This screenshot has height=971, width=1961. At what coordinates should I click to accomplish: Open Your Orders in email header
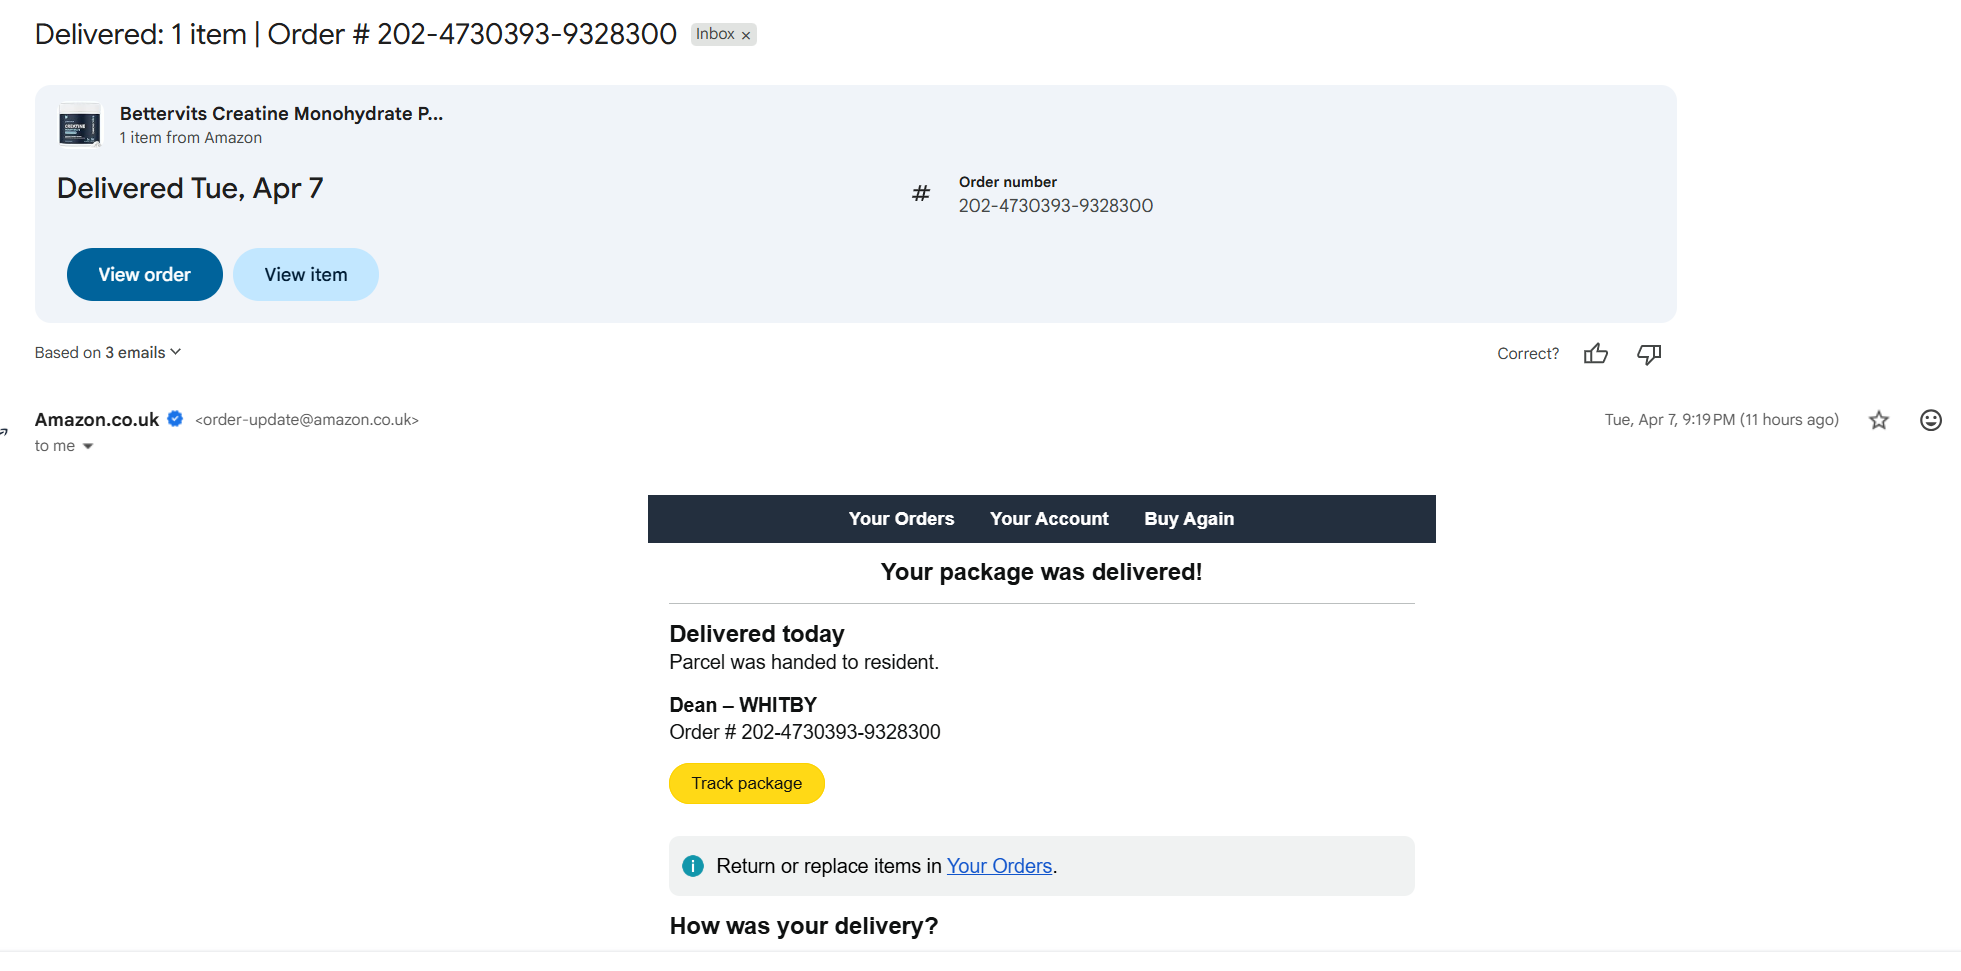pyautogui.click(x=901, y=519)
